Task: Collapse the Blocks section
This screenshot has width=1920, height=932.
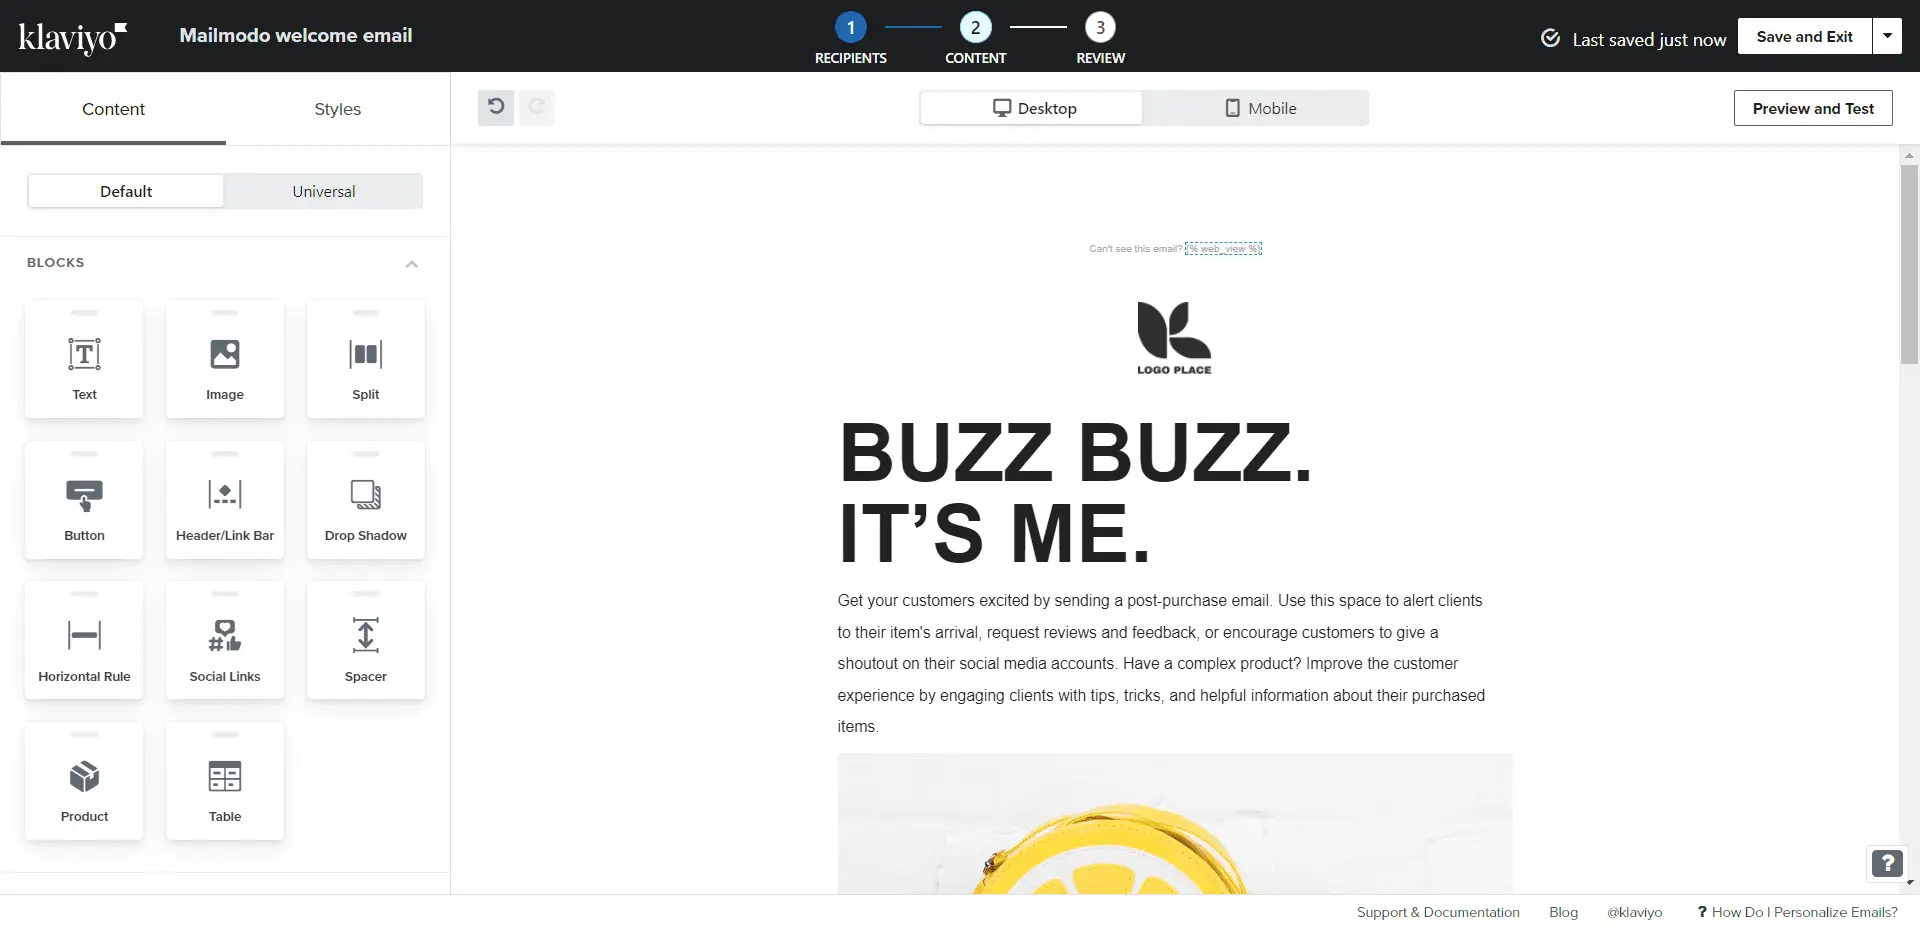Action: pos(411,263)
